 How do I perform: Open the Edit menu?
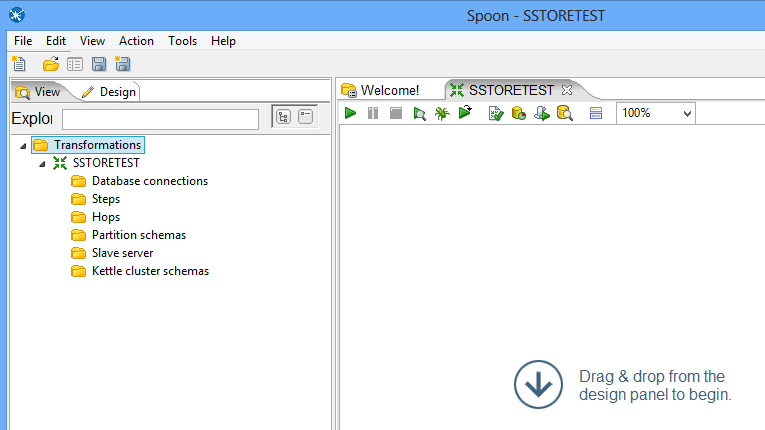[x=56, y=41]
